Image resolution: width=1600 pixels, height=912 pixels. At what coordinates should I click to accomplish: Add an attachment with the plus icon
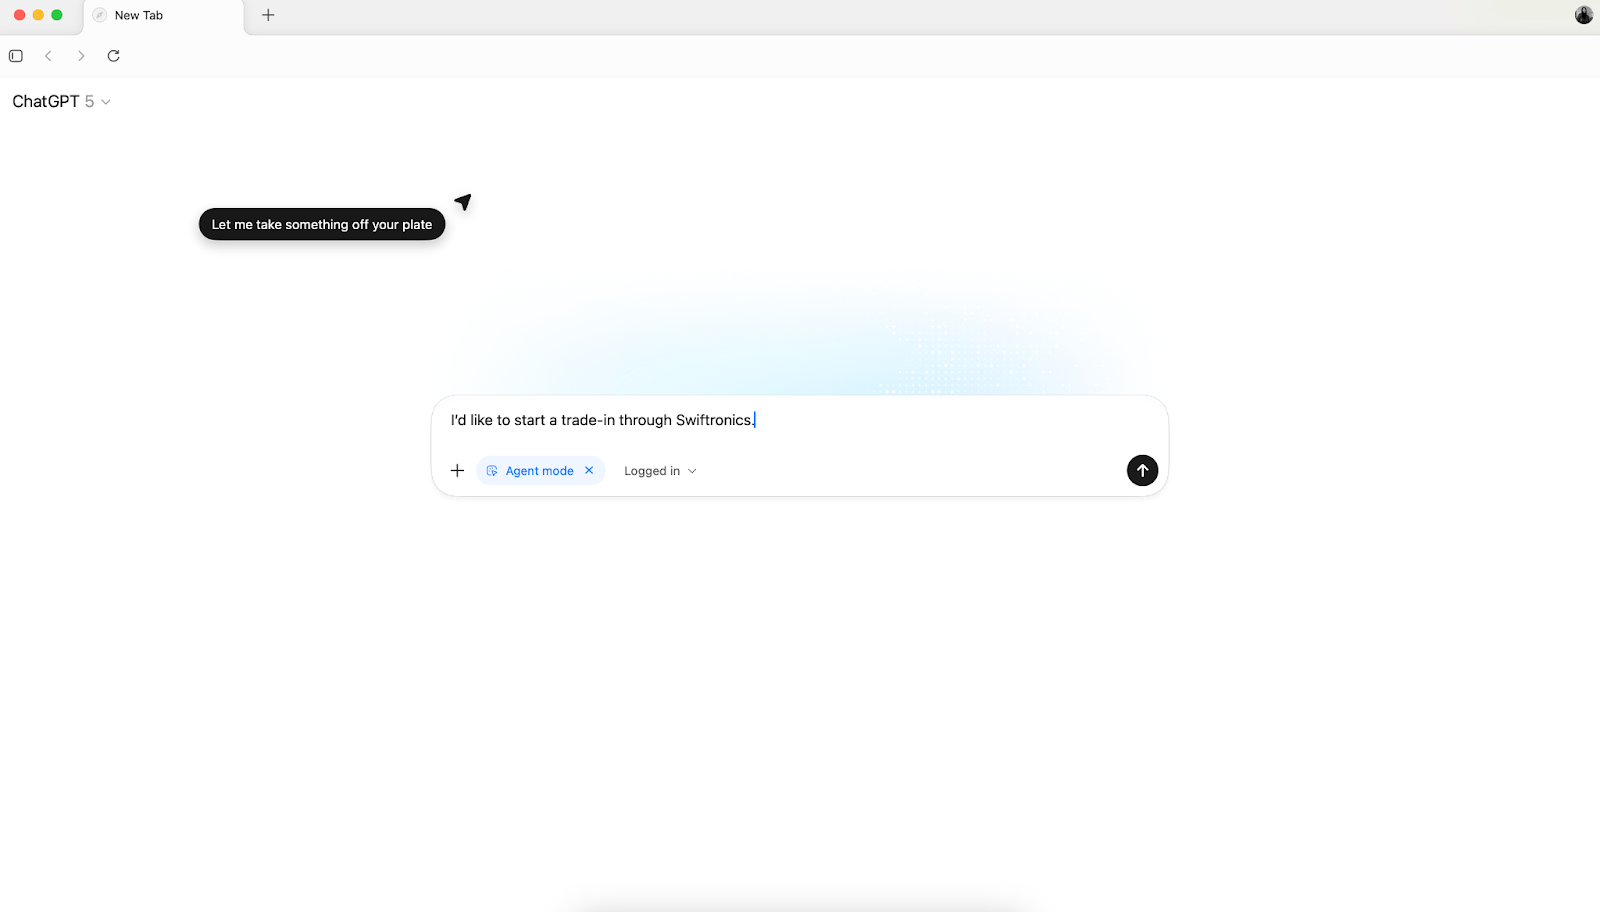tap(457, 470)
